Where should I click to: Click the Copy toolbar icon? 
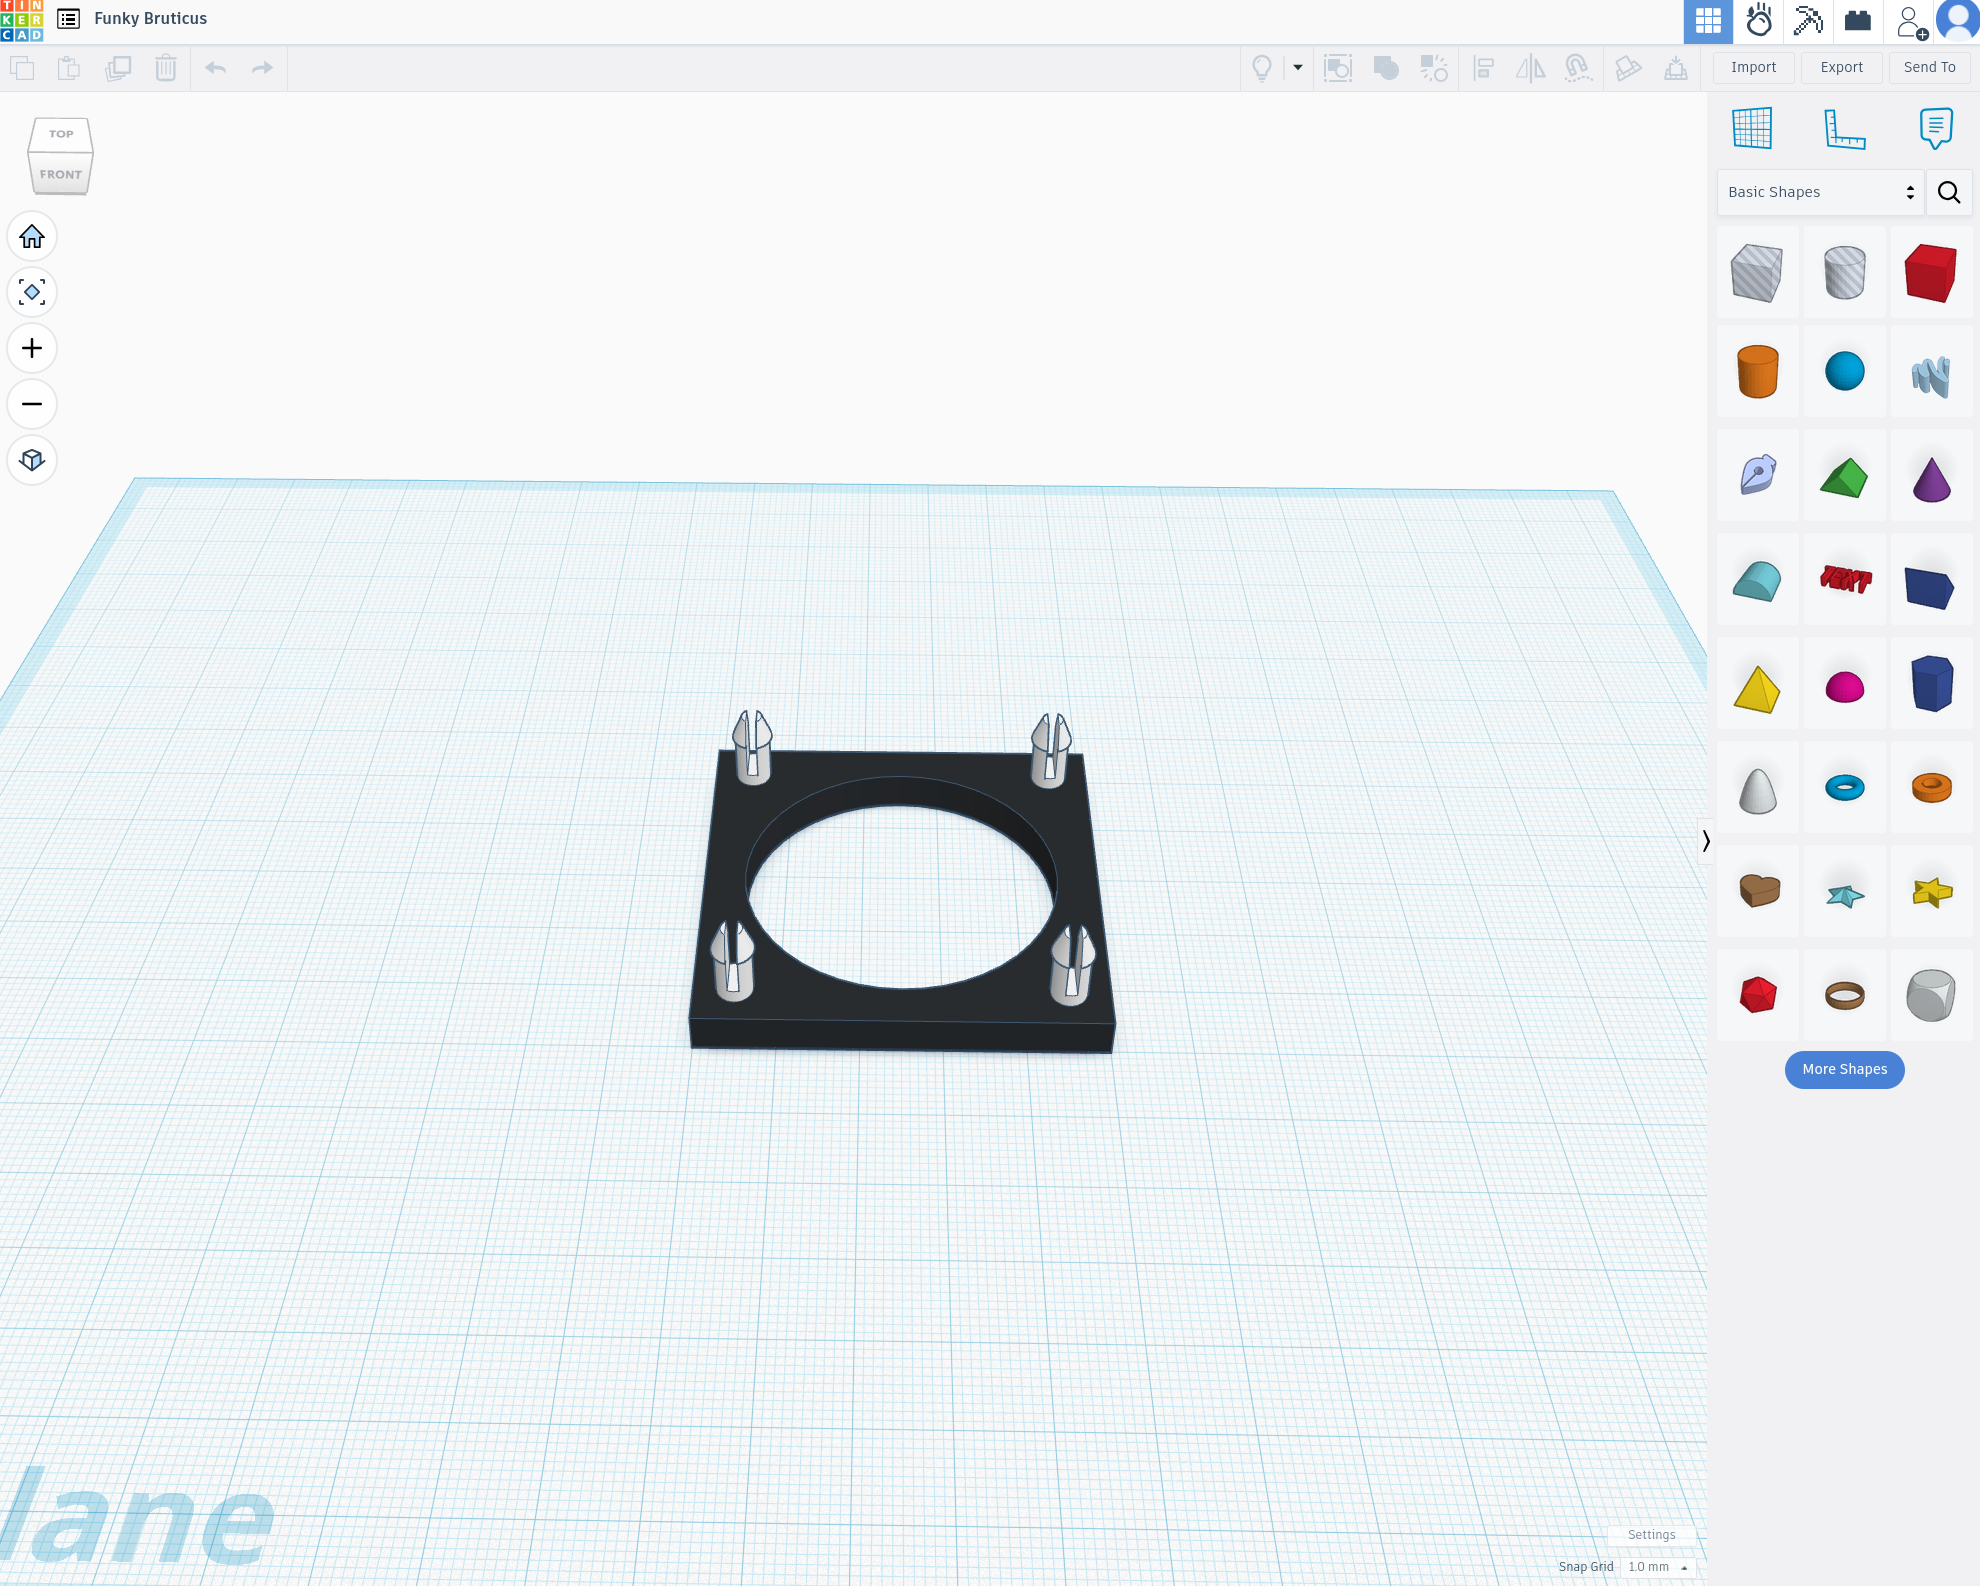click(x=22, y=68)
